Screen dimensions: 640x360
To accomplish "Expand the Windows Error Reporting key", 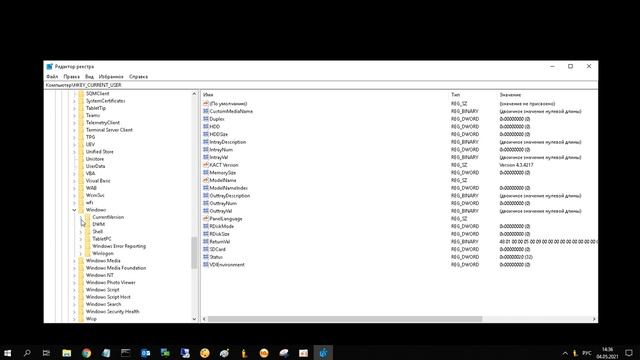I will [81, 247].
